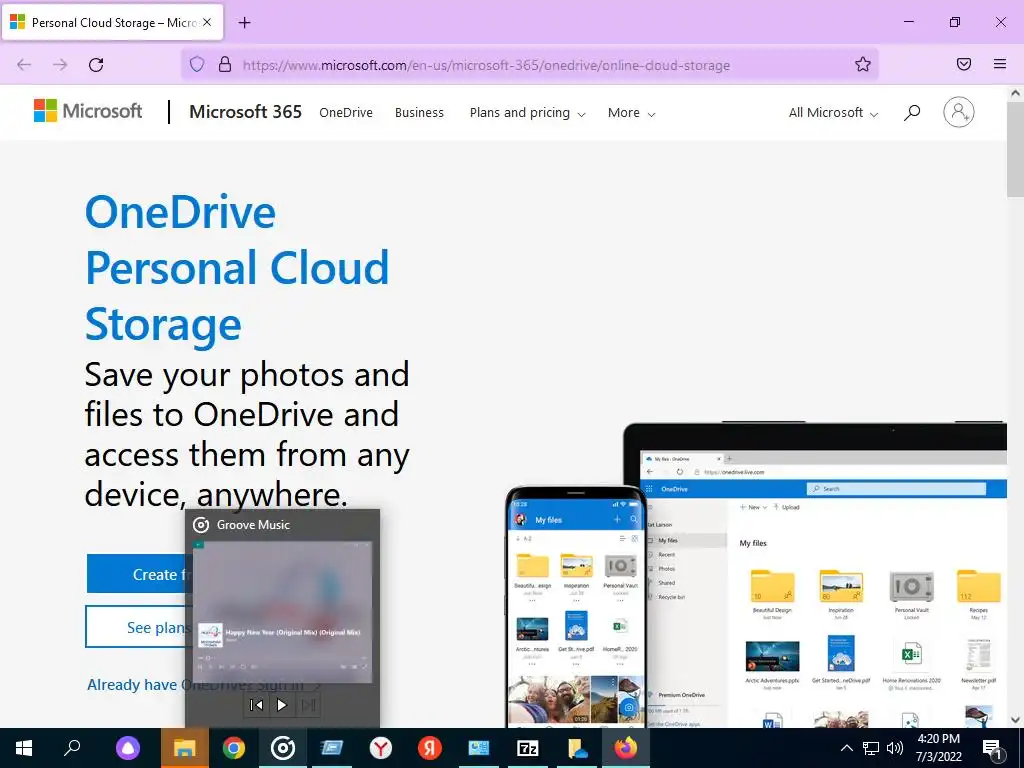Click the Microsoft logo
Image resolution: width=1024 pixels, height=768 pixels.
[88, 111]
